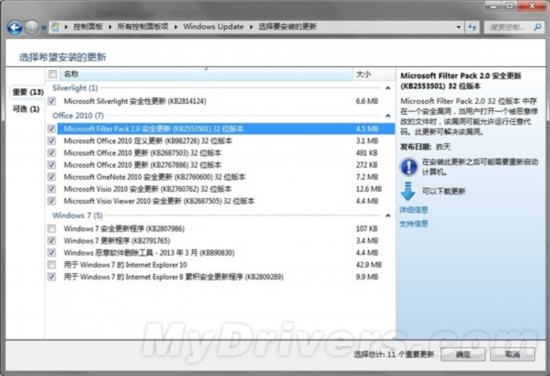The image size is (550, 376).
Task: Maximize the Windows Update window
Action: (x=510, y=6)
